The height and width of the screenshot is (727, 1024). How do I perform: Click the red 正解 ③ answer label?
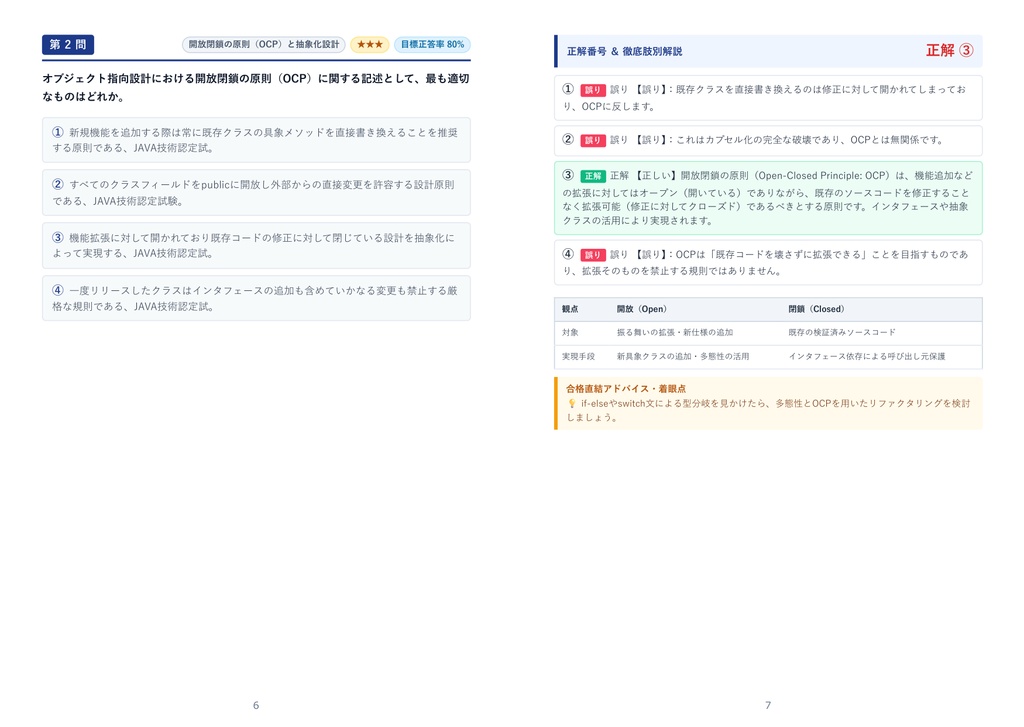pos(950,50)
